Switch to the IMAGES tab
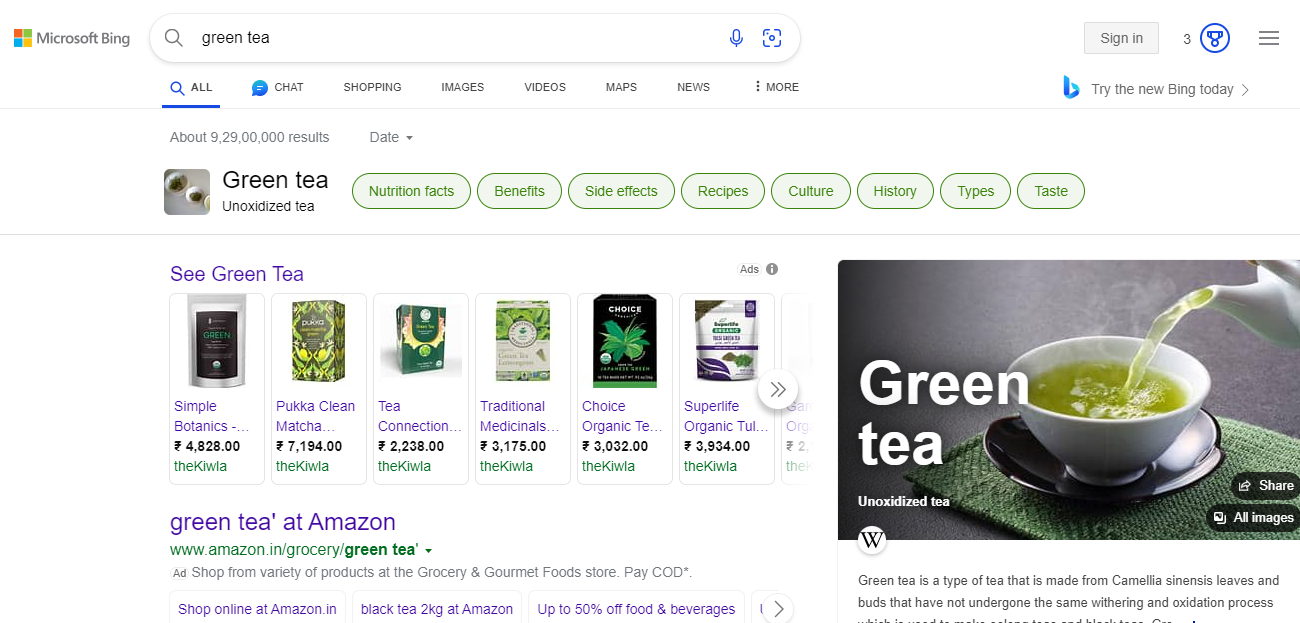 (x=462, y=87)
